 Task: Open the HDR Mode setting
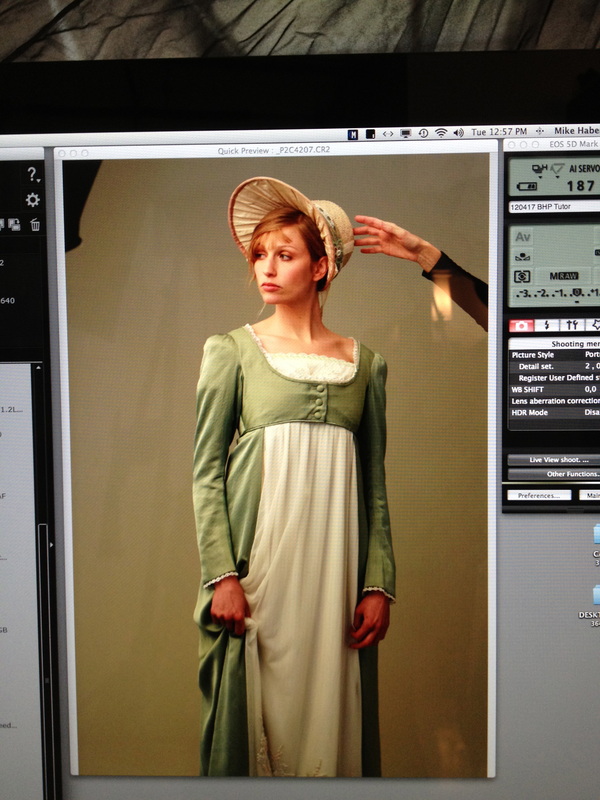click(x=555, y=412)
